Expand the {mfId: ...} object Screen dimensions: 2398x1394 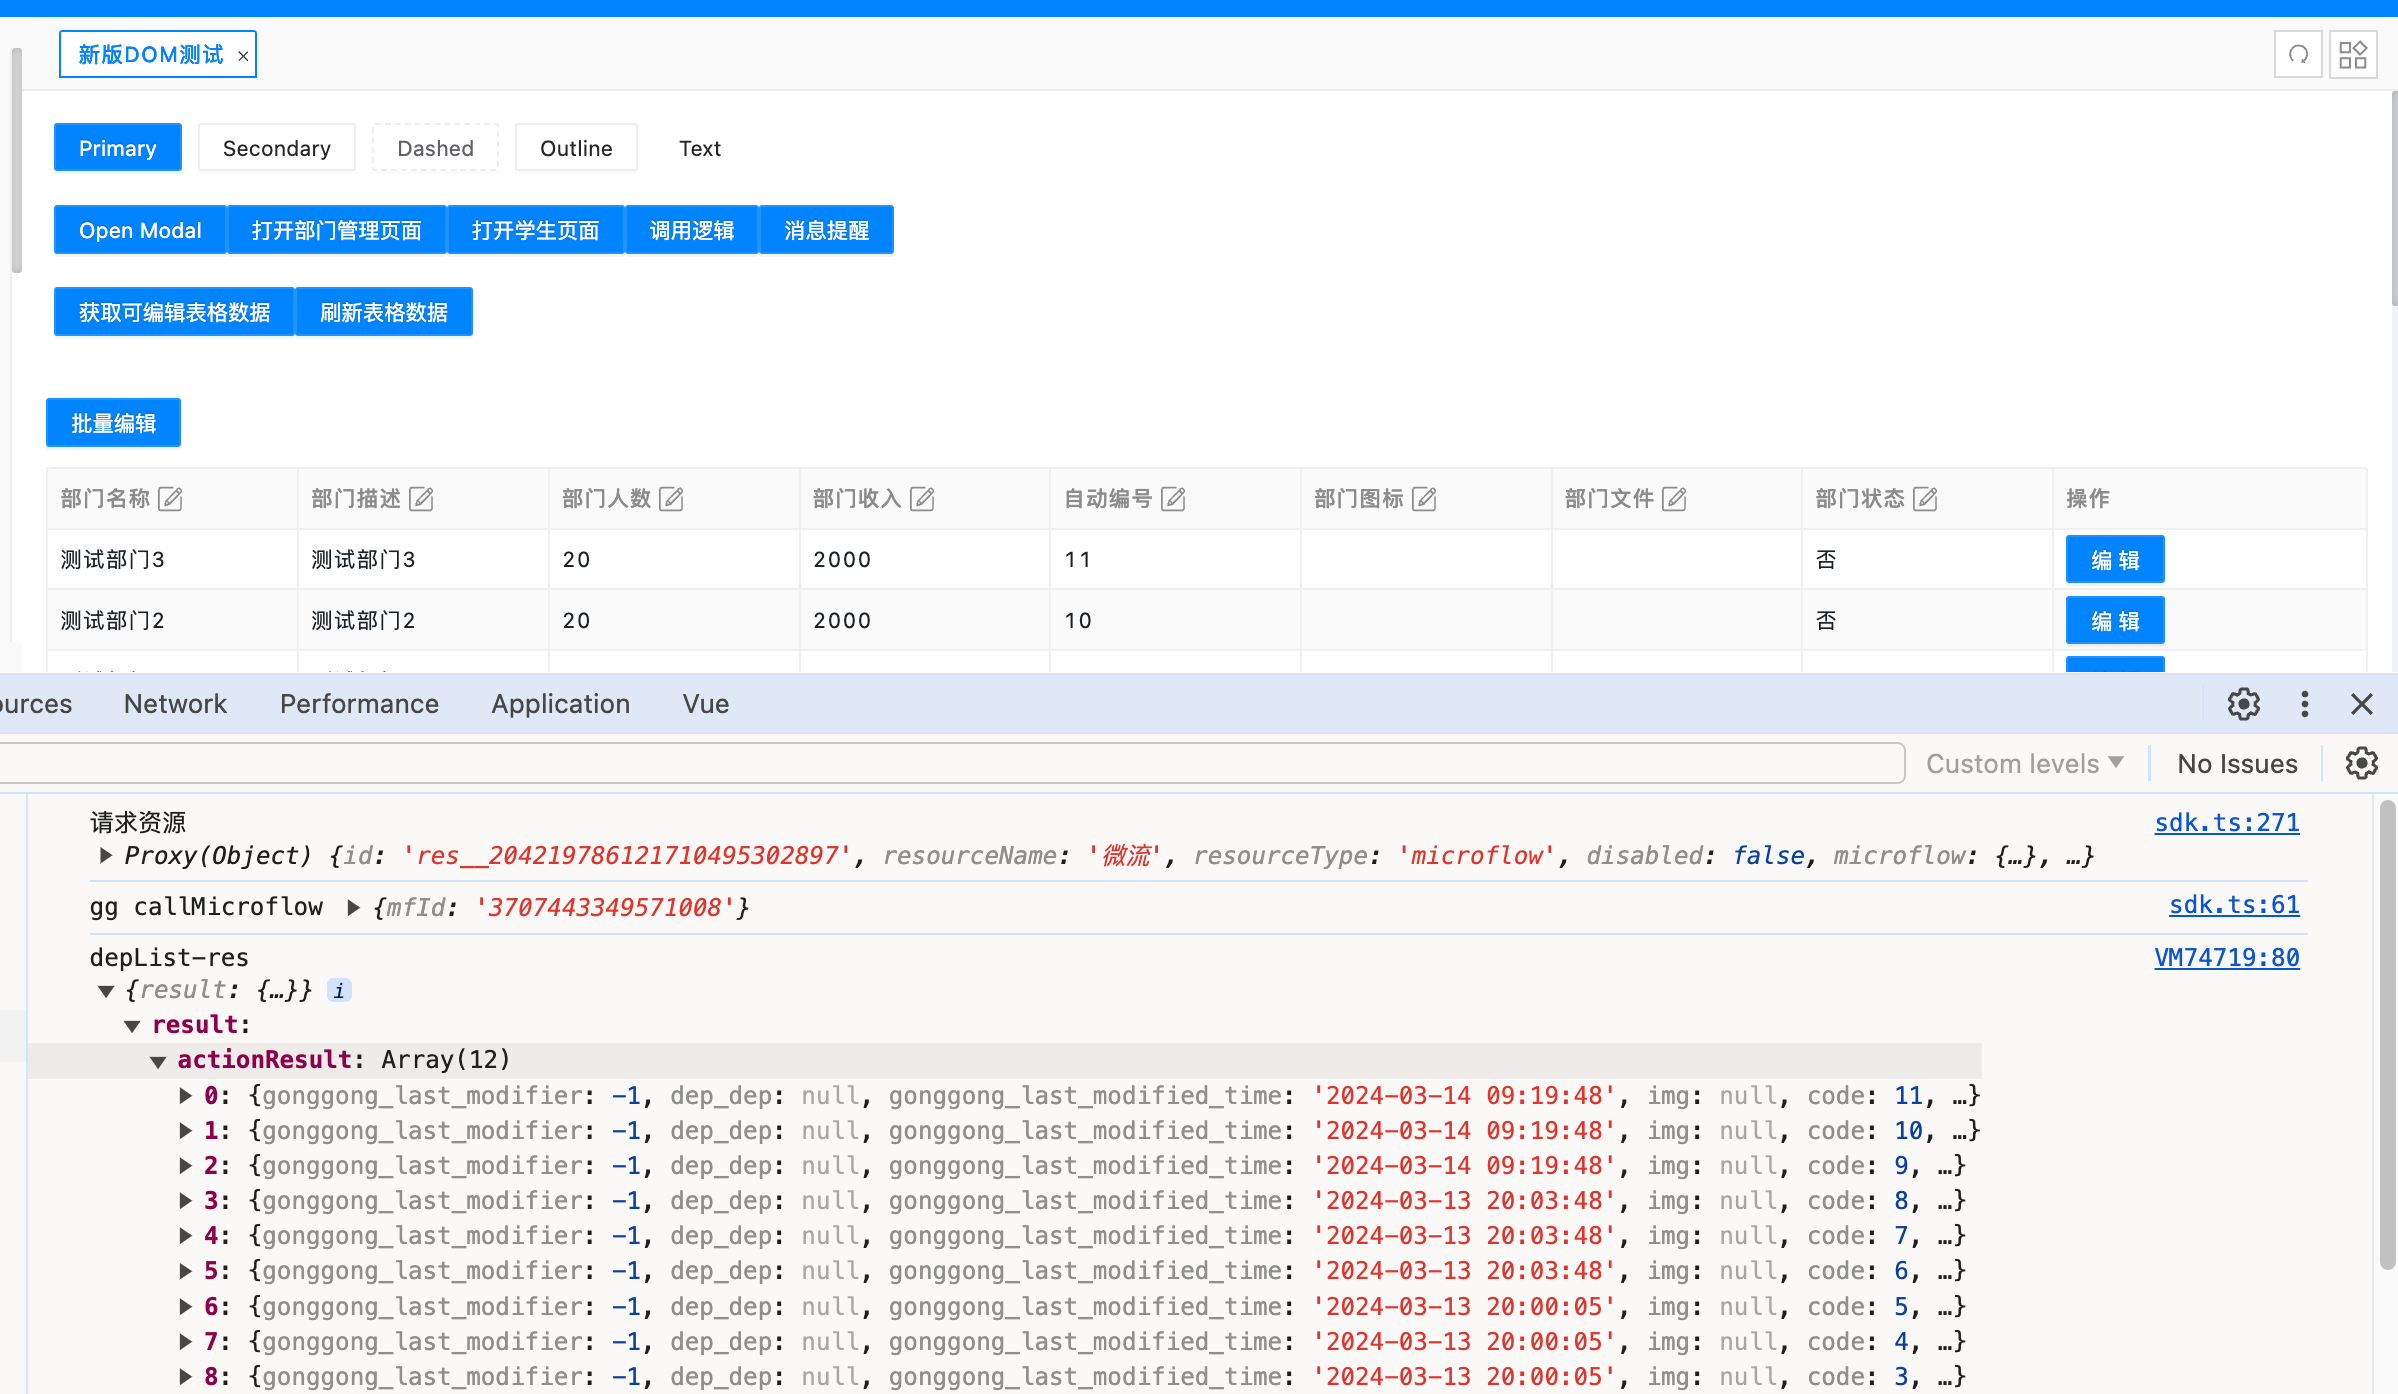353,907
